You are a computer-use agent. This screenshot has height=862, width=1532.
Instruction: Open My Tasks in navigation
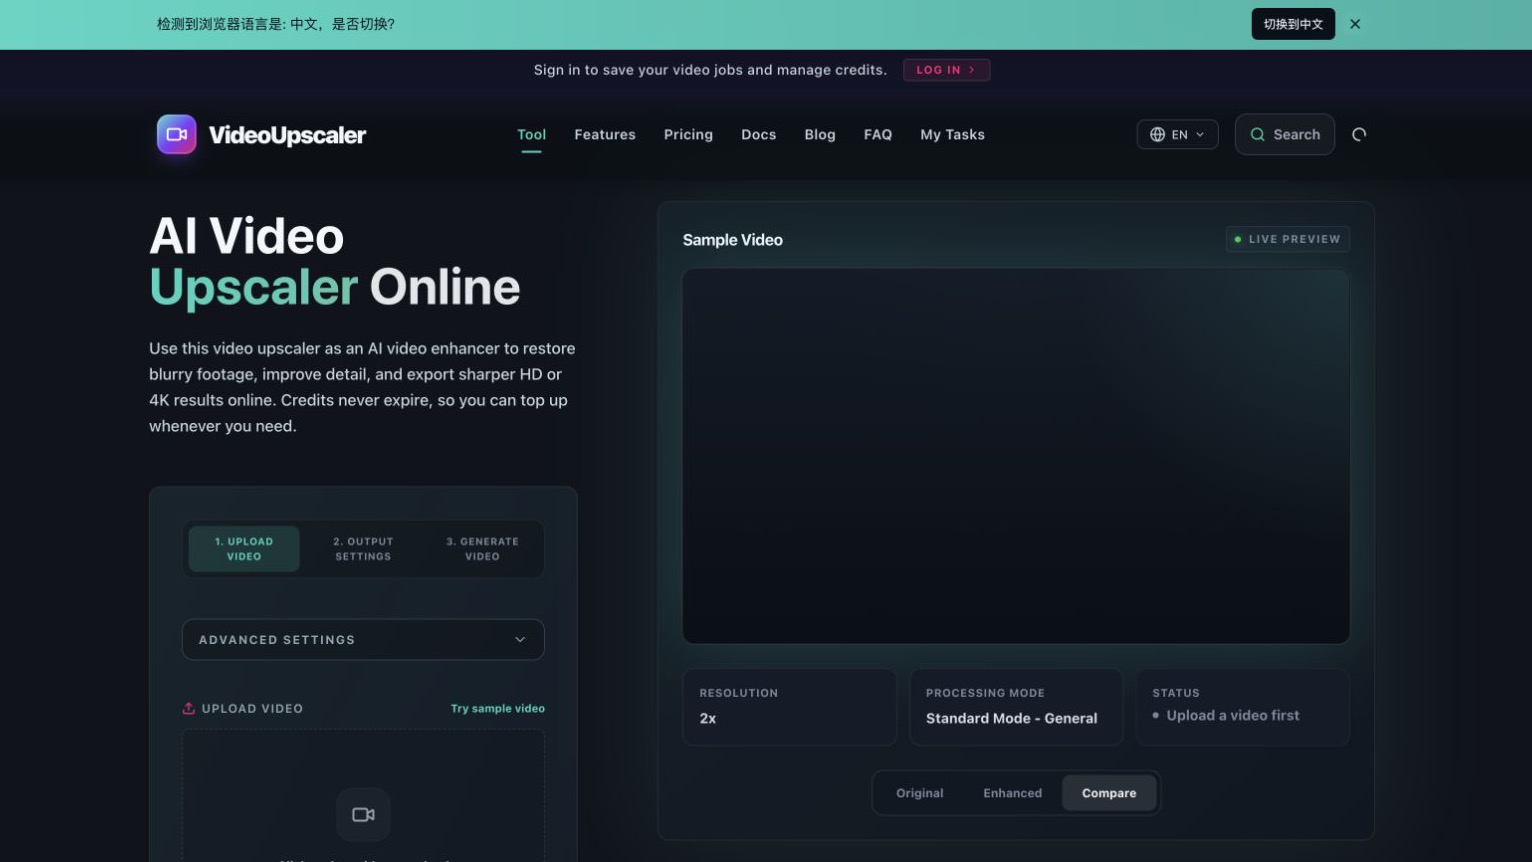(952, 134)
